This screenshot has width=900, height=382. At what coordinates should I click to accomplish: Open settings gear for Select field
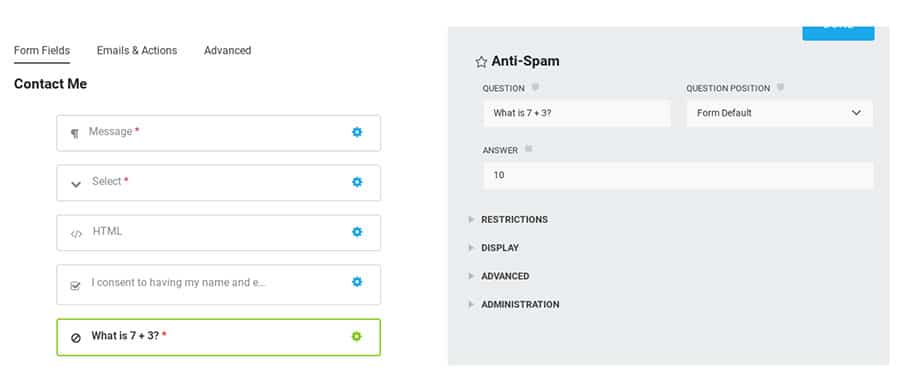tap(357, 182)
